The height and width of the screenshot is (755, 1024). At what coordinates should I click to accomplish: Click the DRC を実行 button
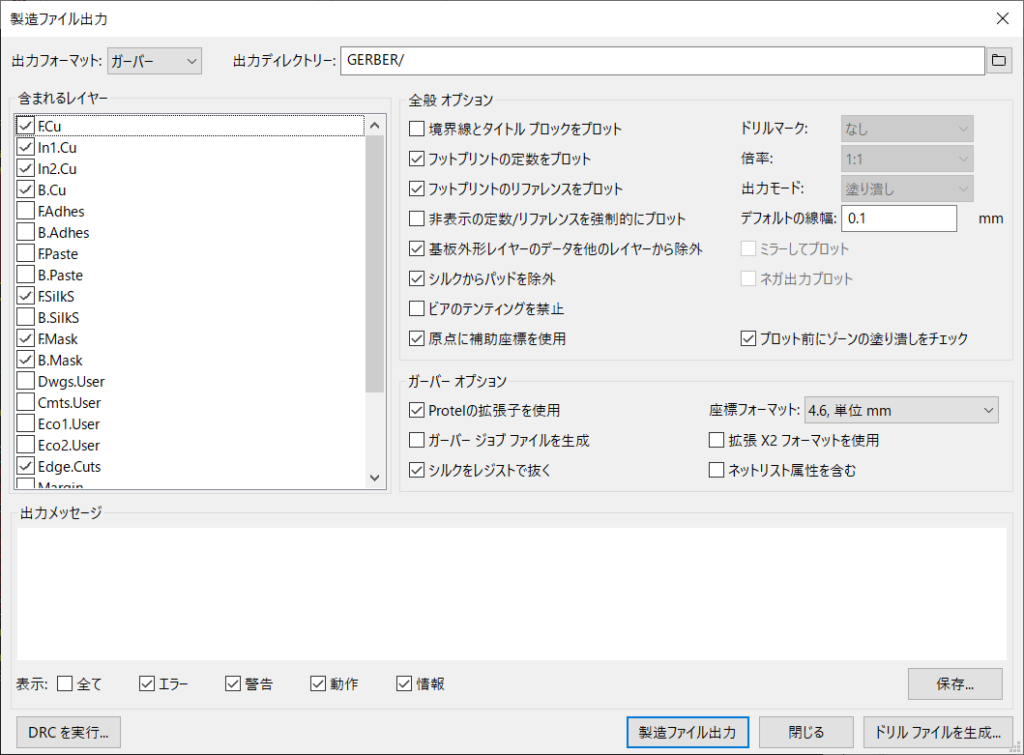[x=69, y=732]
